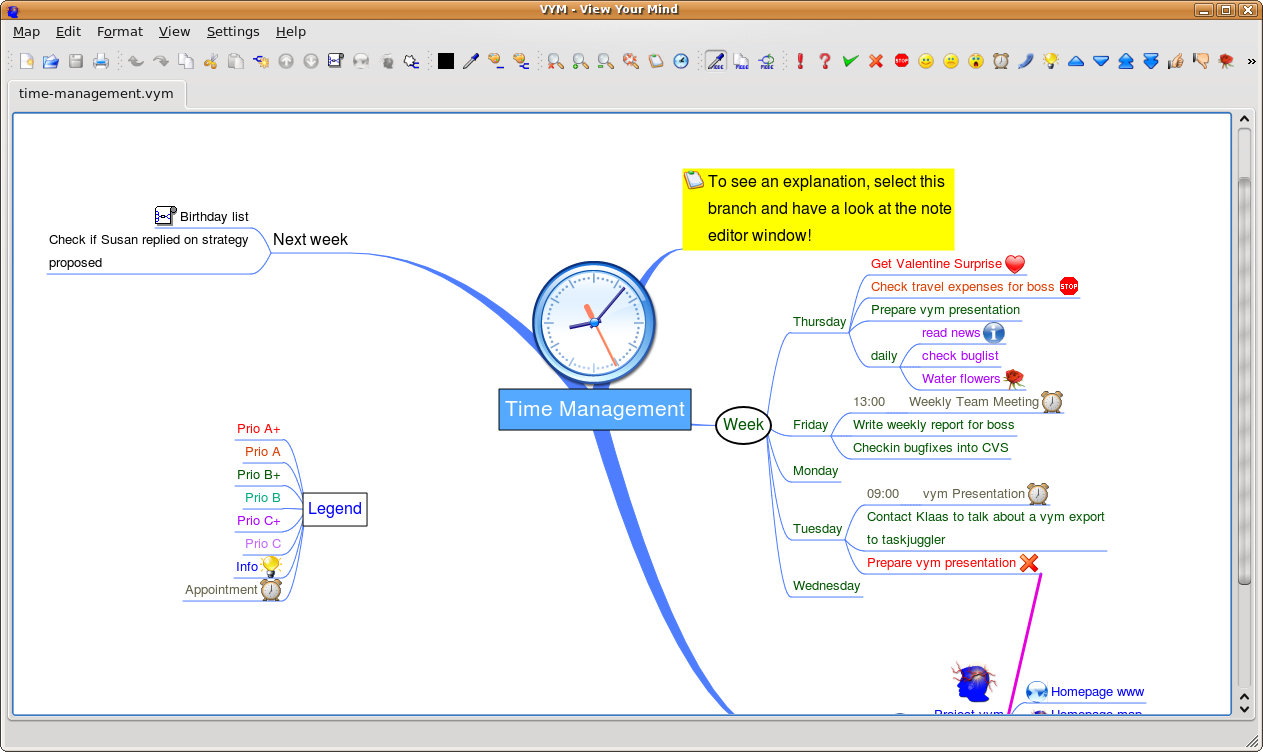This screenshot has height=752, width=1263.
Task: Open the Edit menu
Action: coord(68,31)
